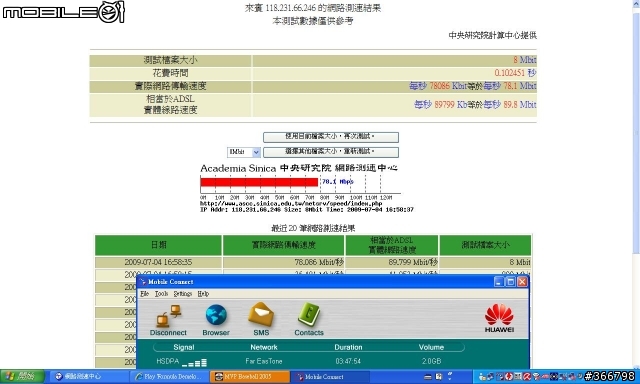Maximize the Mobile Connect window
Screen dimensions: 640x384
(511, 282)
